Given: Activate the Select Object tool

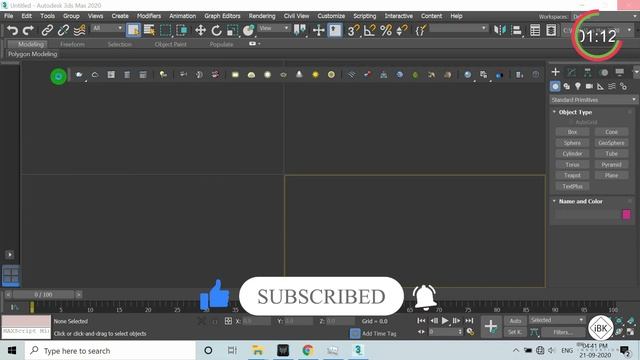Looking at the screenshot, I should click(x=133, y=30).
